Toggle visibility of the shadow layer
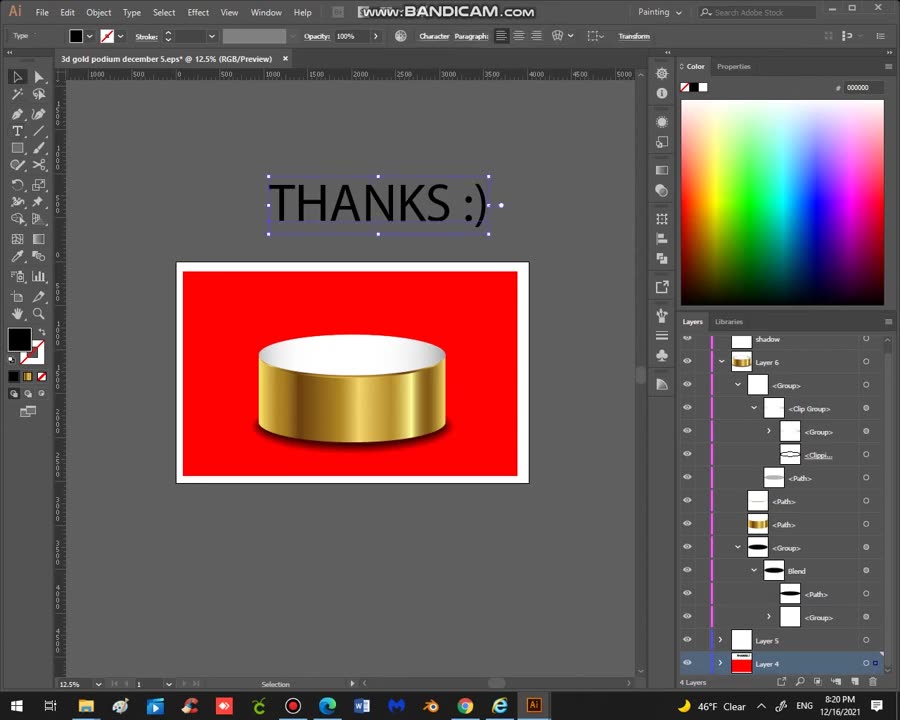The height and width of the screenshot is (720, 900). click(x=687, y=338)
